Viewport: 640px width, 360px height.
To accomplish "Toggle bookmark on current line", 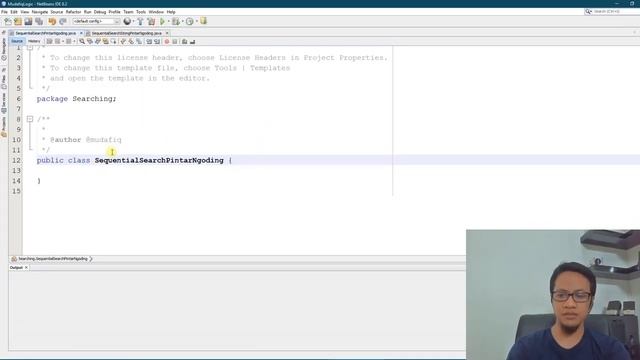I will pyautogui.click(x=139, y=41).
